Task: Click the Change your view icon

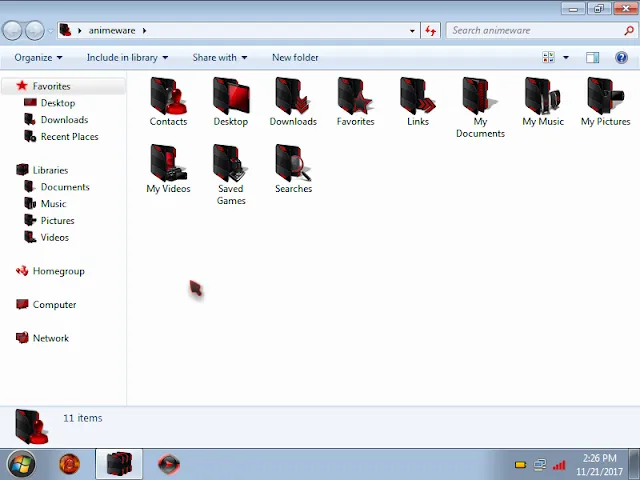Action: coord(548,58)
